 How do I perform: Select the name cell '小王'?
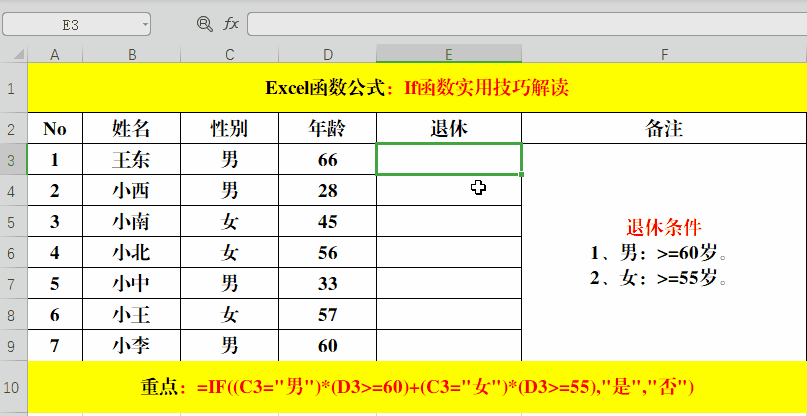tap(132, 314)
